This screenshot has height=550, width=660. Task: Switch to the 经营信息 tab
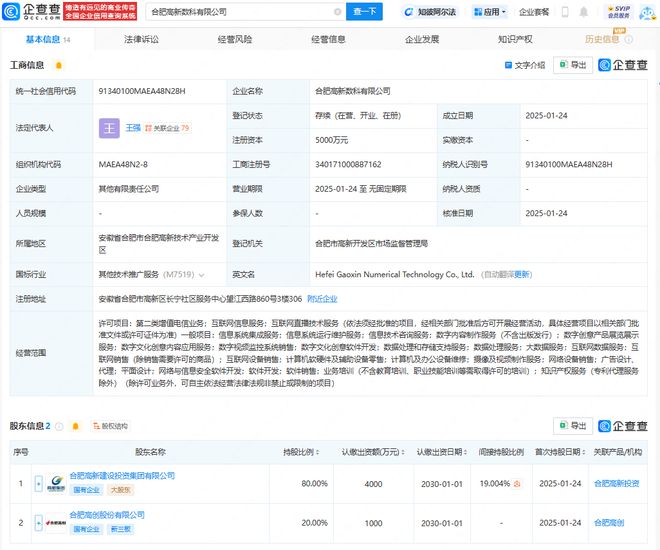point(328,40)
